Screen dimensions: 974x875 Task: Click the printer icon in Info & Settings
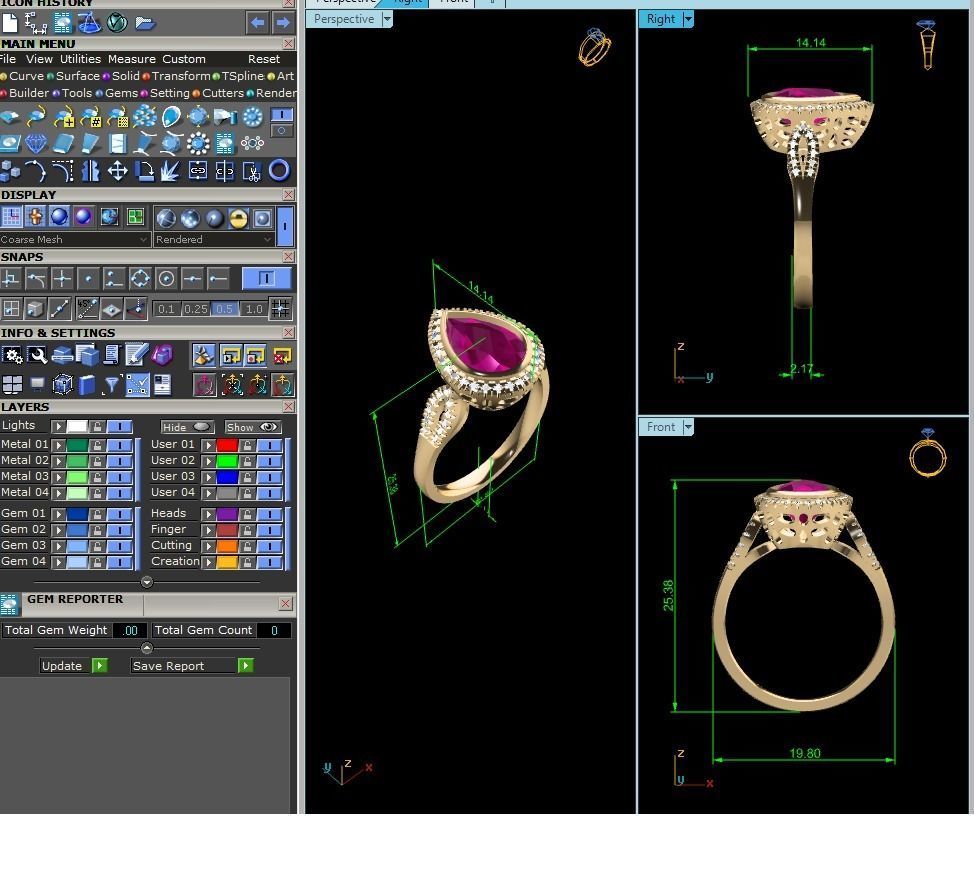point(63,355)
